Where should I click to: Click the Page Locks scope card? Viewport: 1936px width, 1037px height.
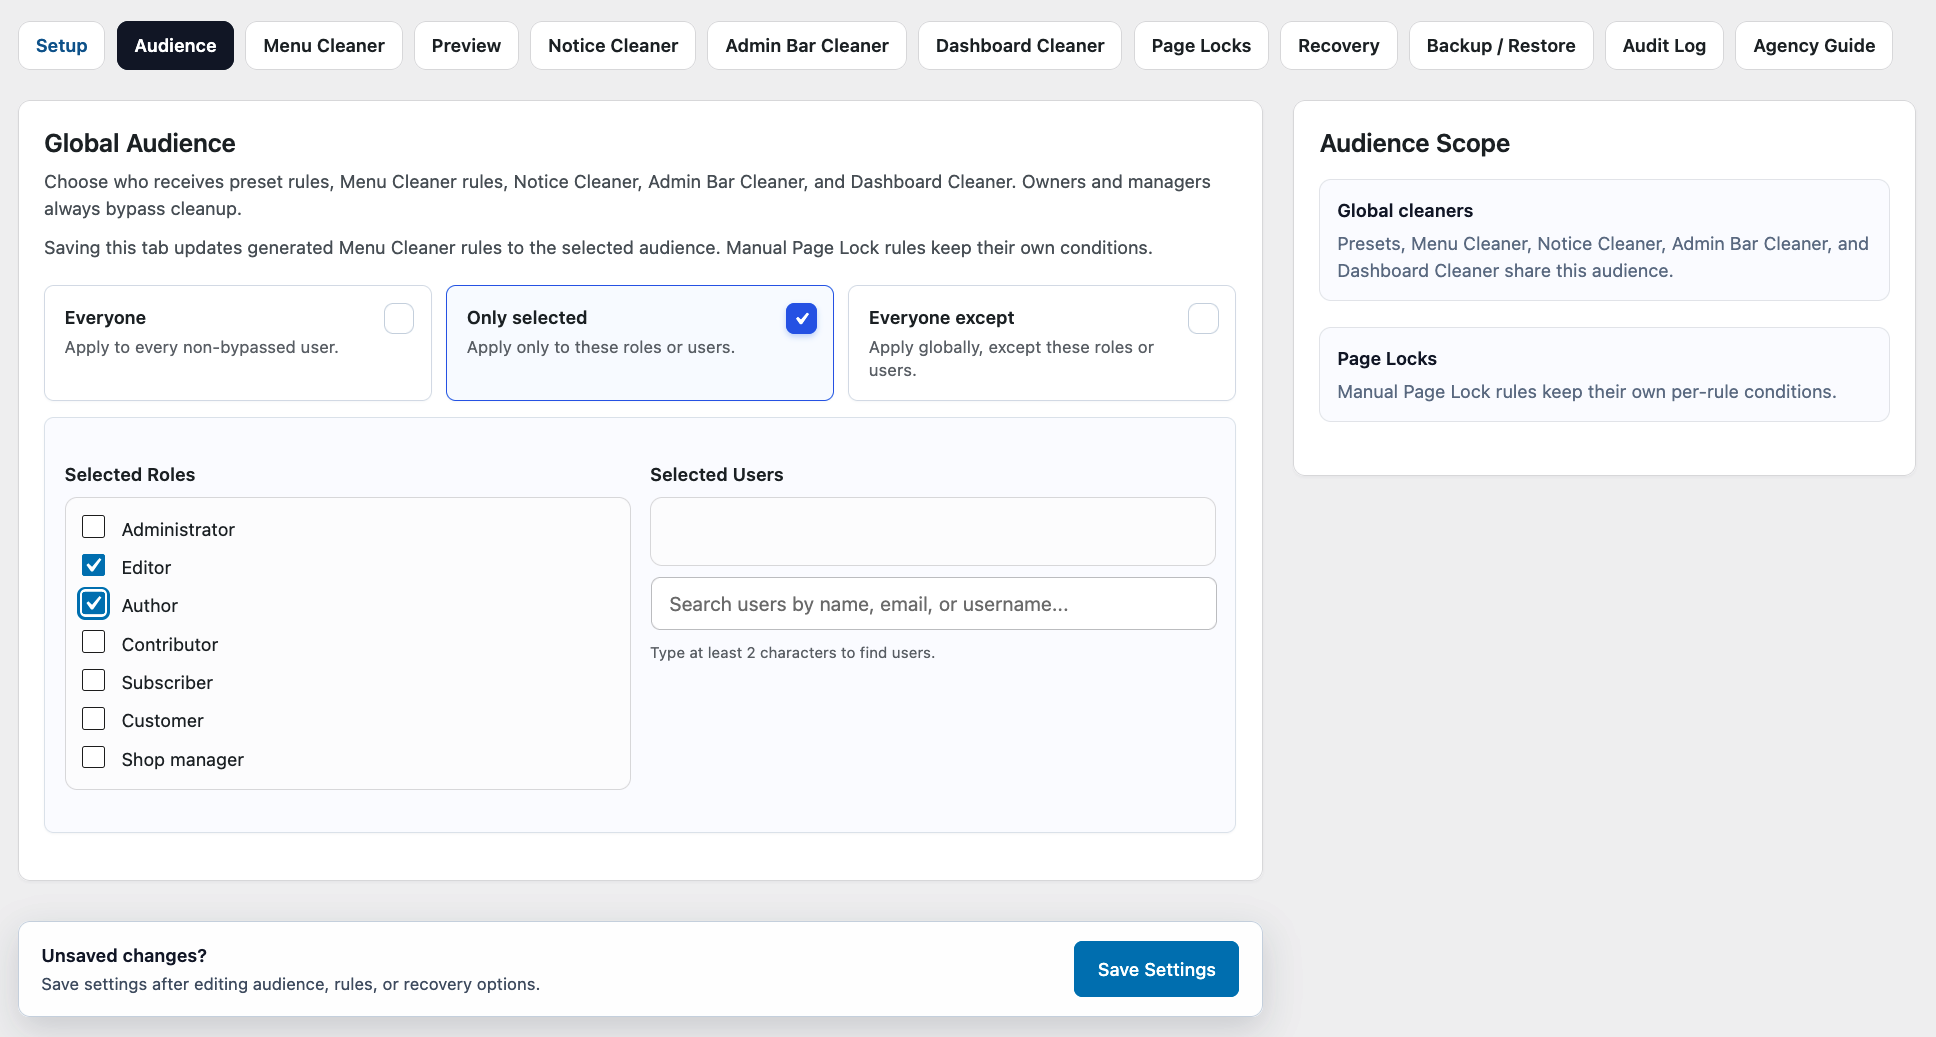point(1604,374)
